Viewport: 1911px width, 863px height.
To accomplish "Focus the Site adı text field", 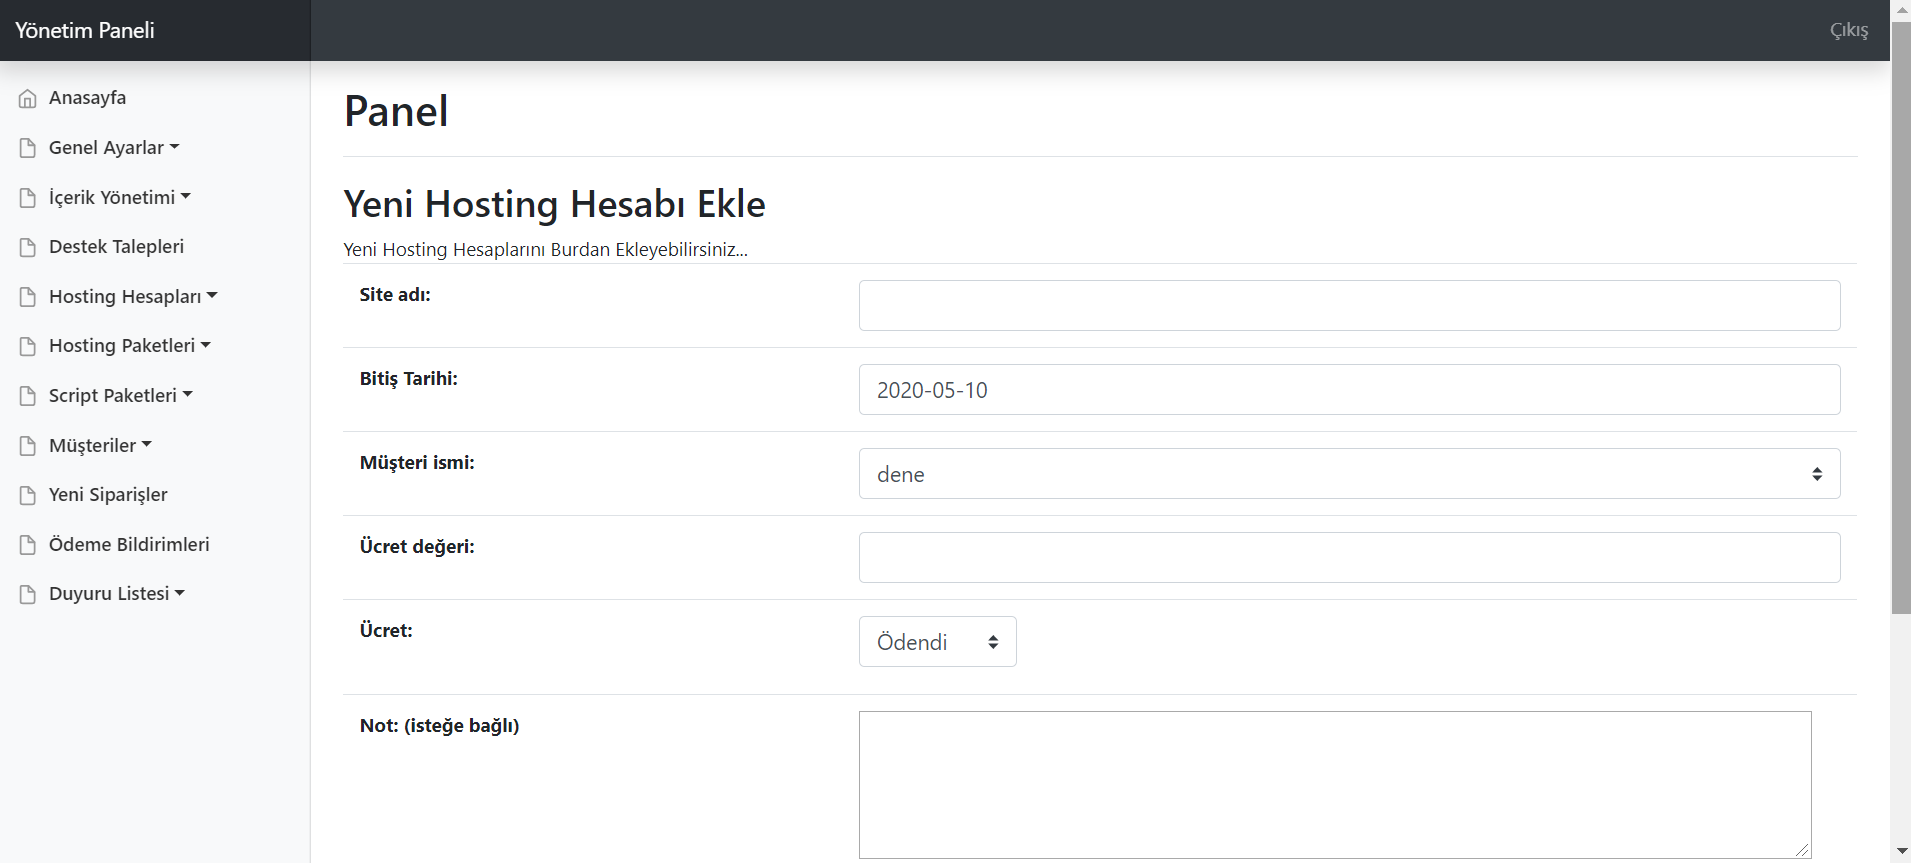I will [1348, 306].
